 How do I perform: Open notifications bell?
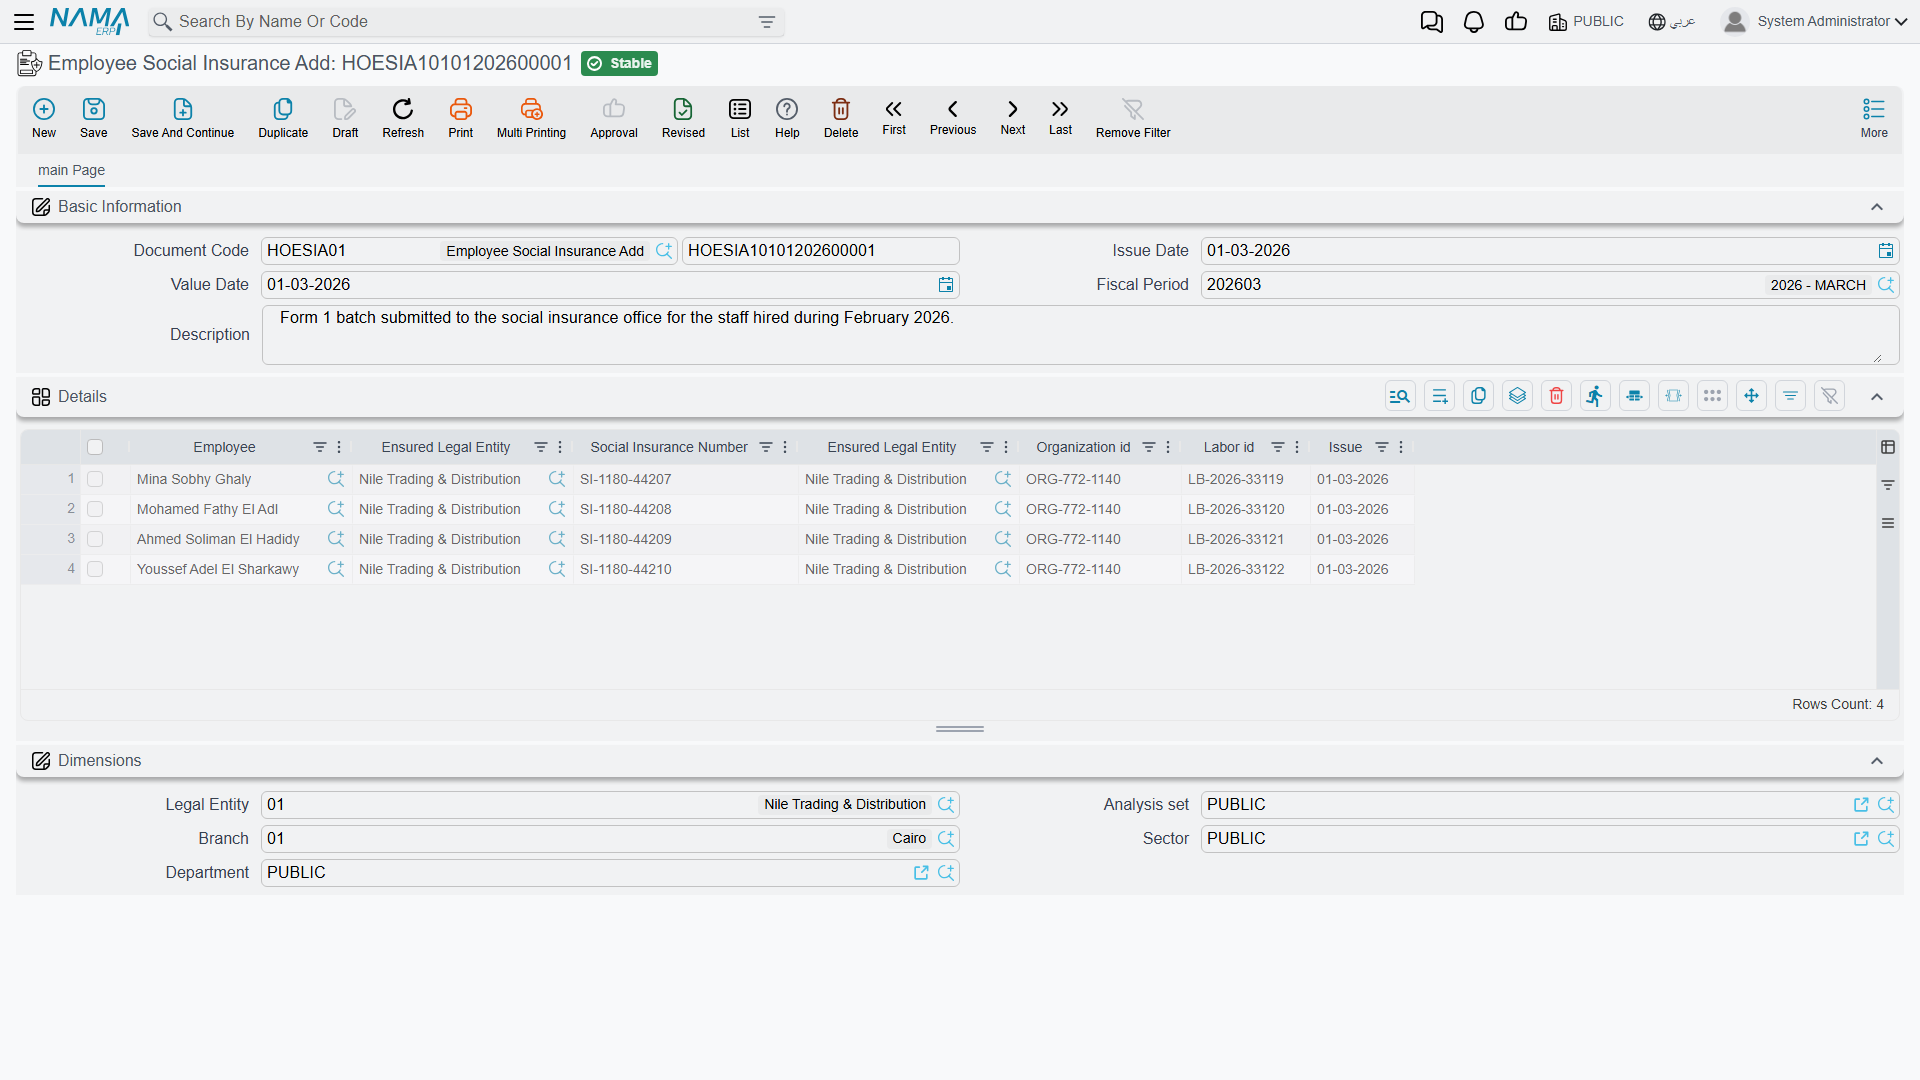pyautogui.click(x=1474, y=22)
